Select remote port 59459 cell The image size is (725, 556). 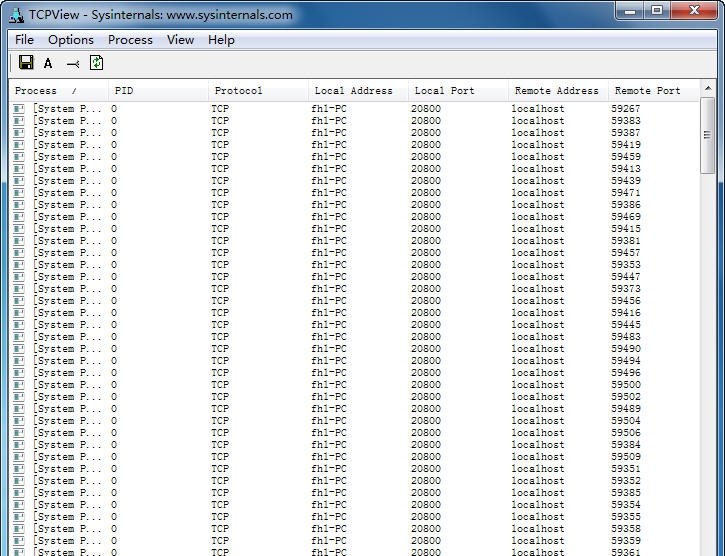626,157
